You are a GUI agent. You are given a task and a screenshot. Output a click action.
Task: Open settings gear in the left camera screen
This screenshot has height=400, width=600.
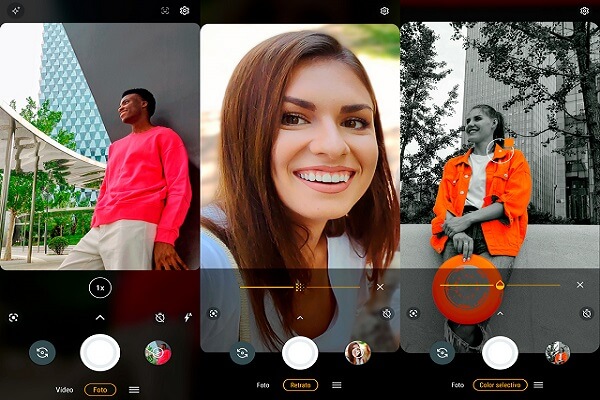[x=184, y=11]
